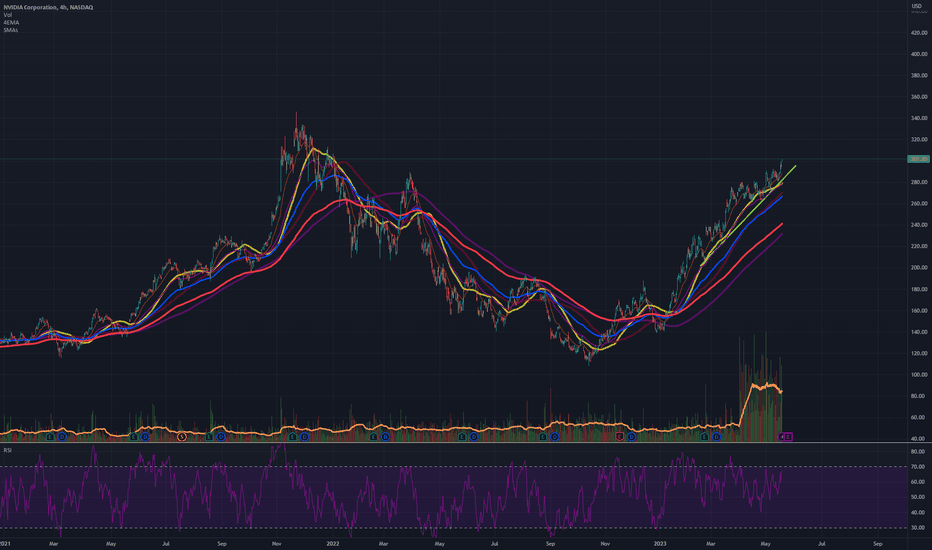
Task: Click the 30.00 RSI scale label
Action: [x=917, y=527]
